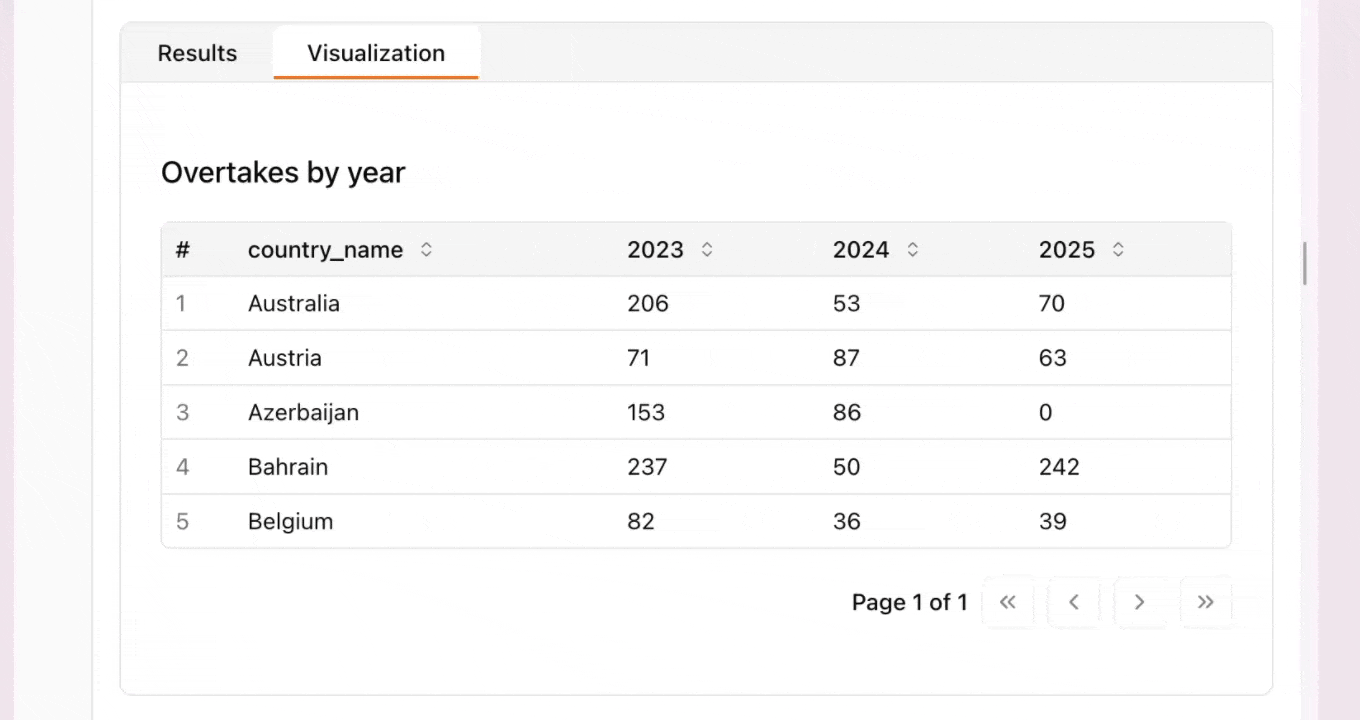Screen dimensions: 1360x720
Task: Click the Page 1 of 1 label
Action: pyautogui.click(x=909, y=601)
